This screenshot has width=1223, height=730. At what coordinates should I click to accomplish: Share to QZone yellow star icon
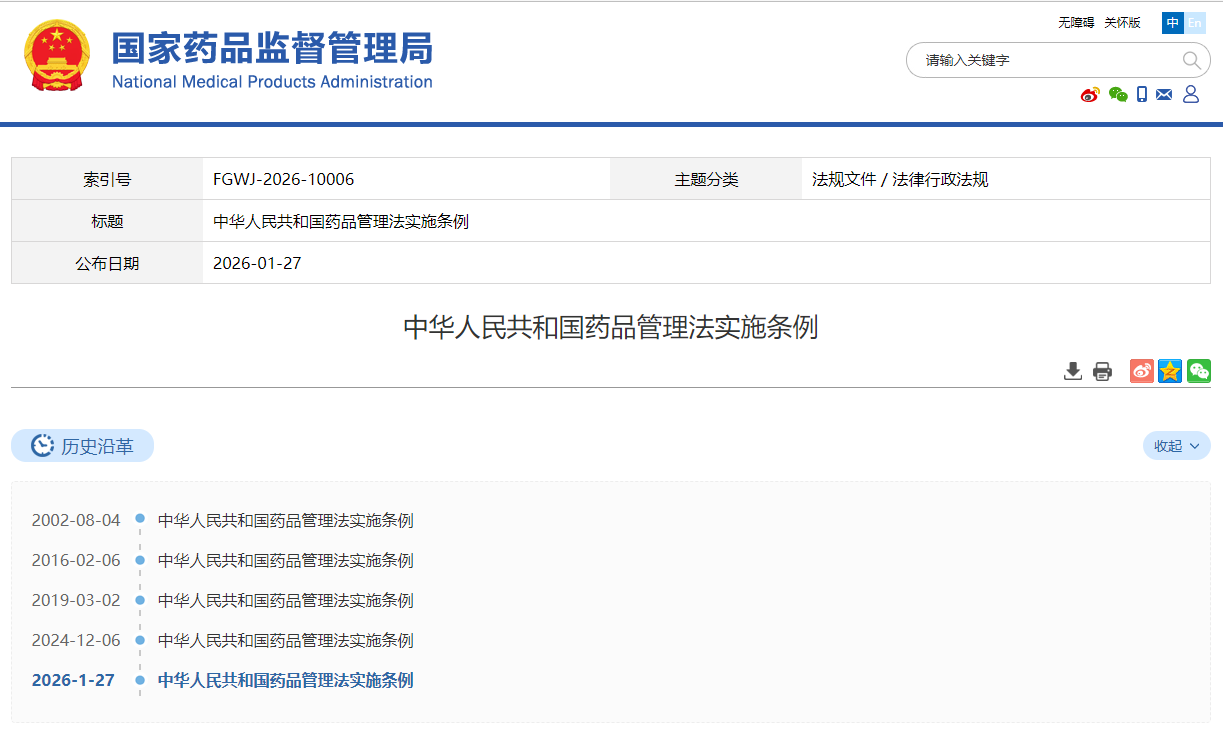(x=1170, y=371)
